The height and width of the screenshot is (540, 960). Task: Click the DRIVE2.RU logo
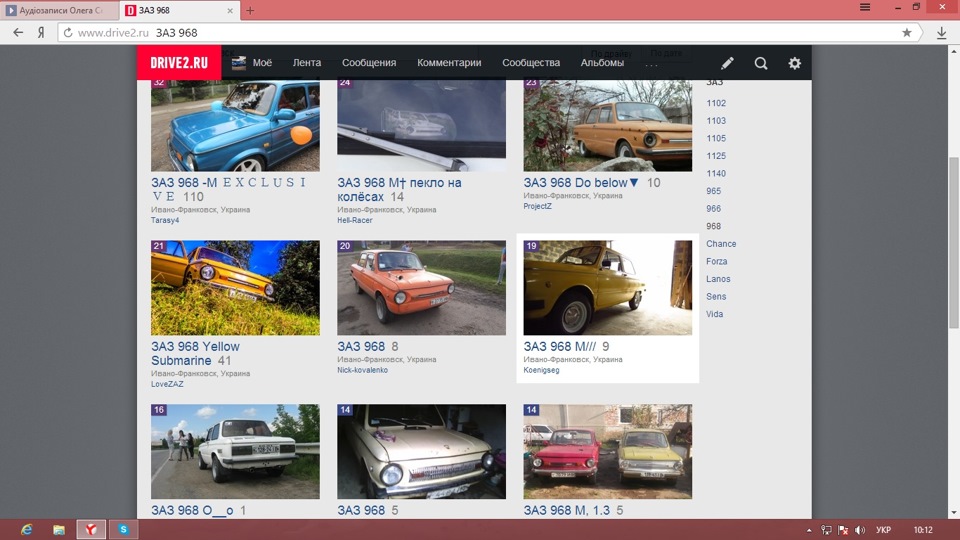[179, 62]
